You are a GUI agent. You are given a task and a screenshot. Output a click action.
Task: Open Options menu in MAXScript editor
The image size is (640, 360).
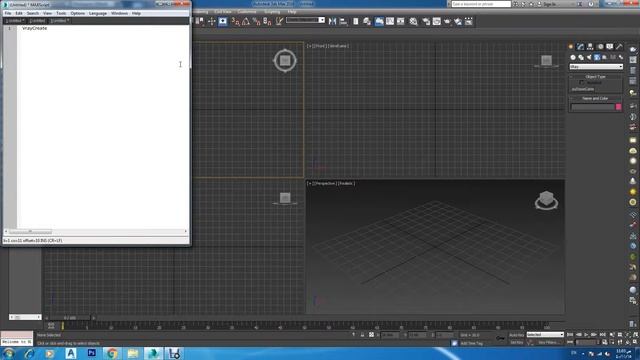pyautogui.click(x=78, y=13)
